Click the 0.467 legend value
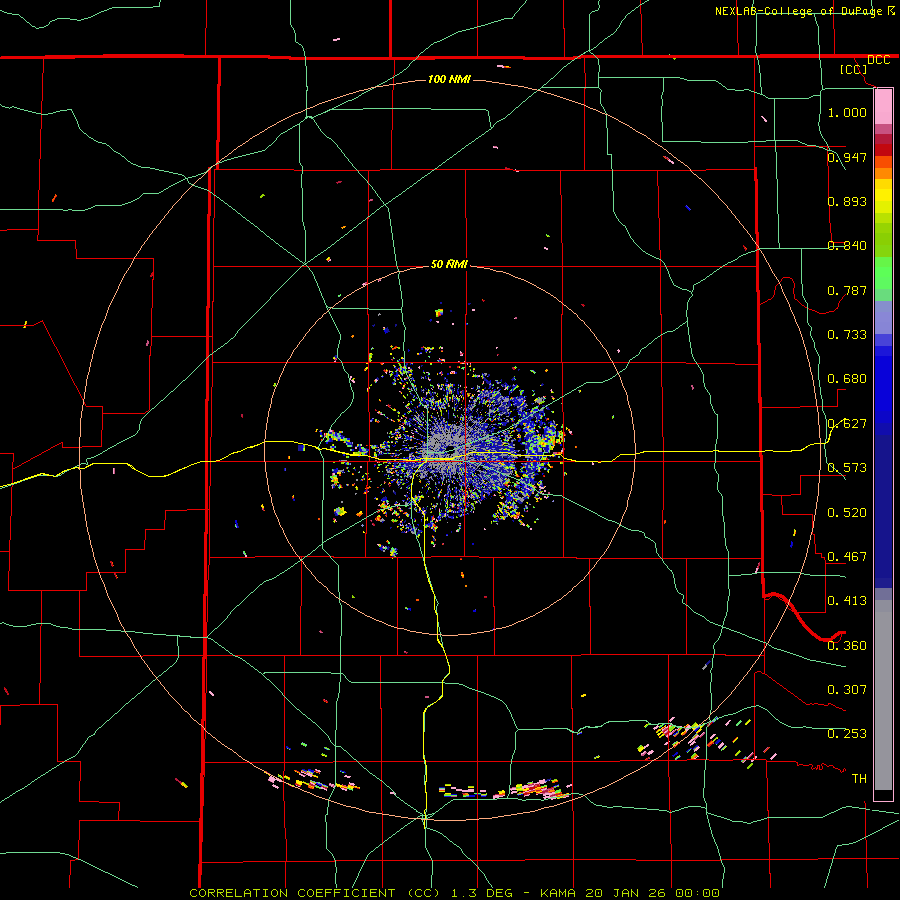Image resolution: width=900 pixels, height=900 pixels. pos(847,556)
